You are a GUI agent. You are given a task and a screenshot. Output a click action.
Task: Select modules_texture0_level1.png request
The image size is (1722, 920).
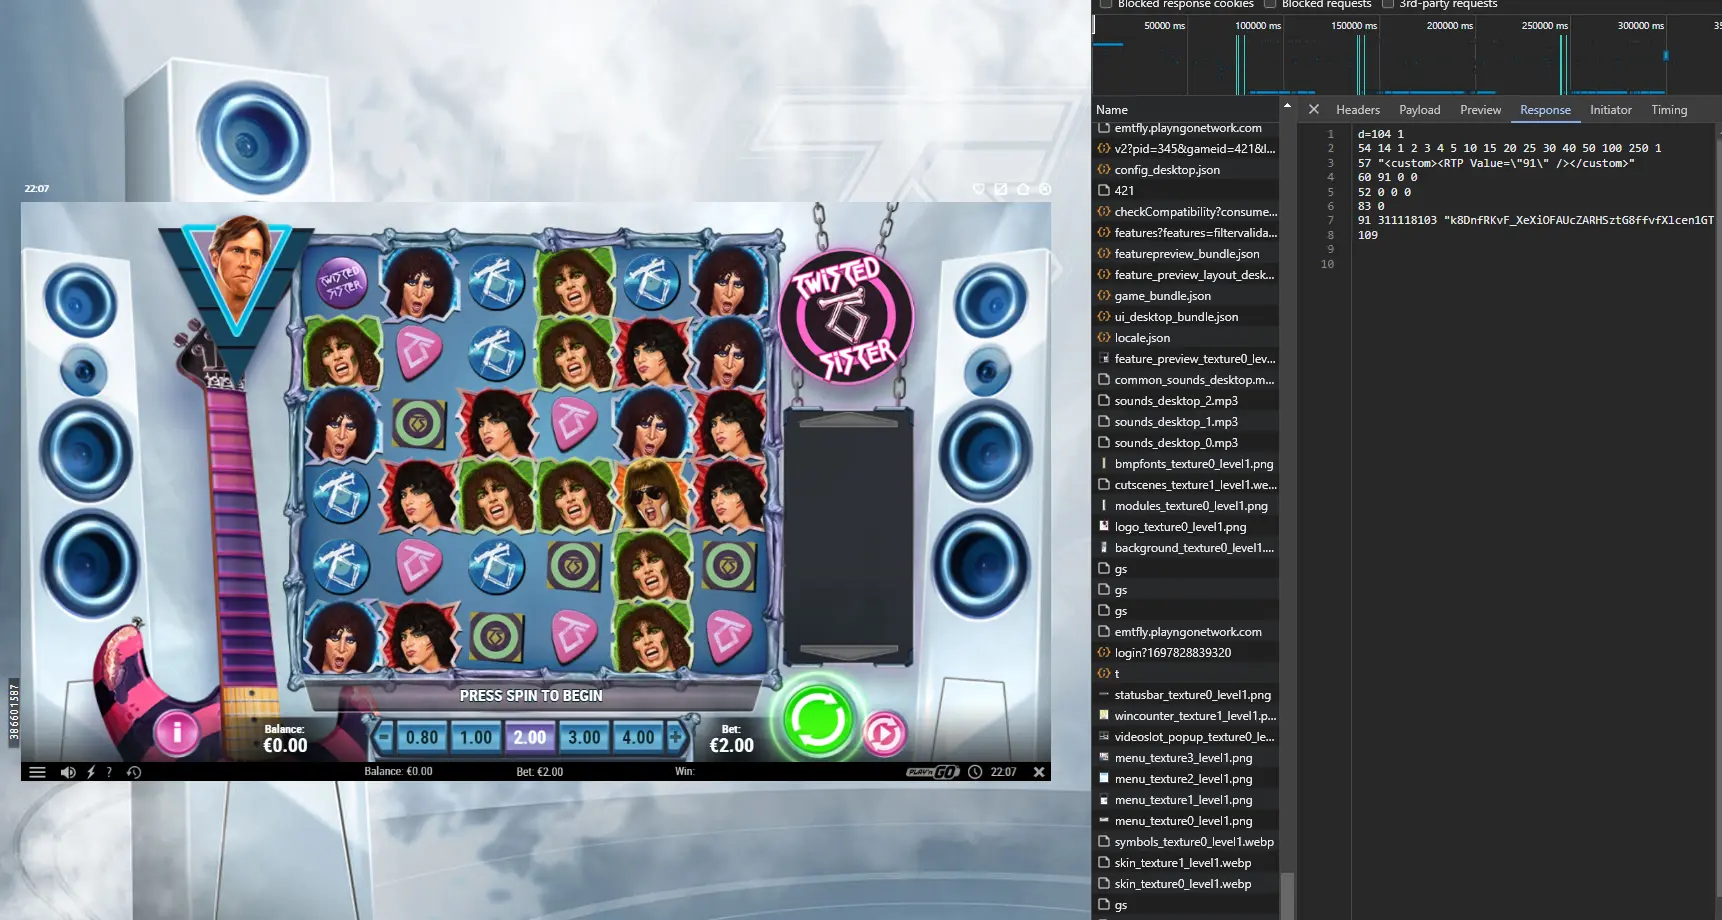(1187, 506)
